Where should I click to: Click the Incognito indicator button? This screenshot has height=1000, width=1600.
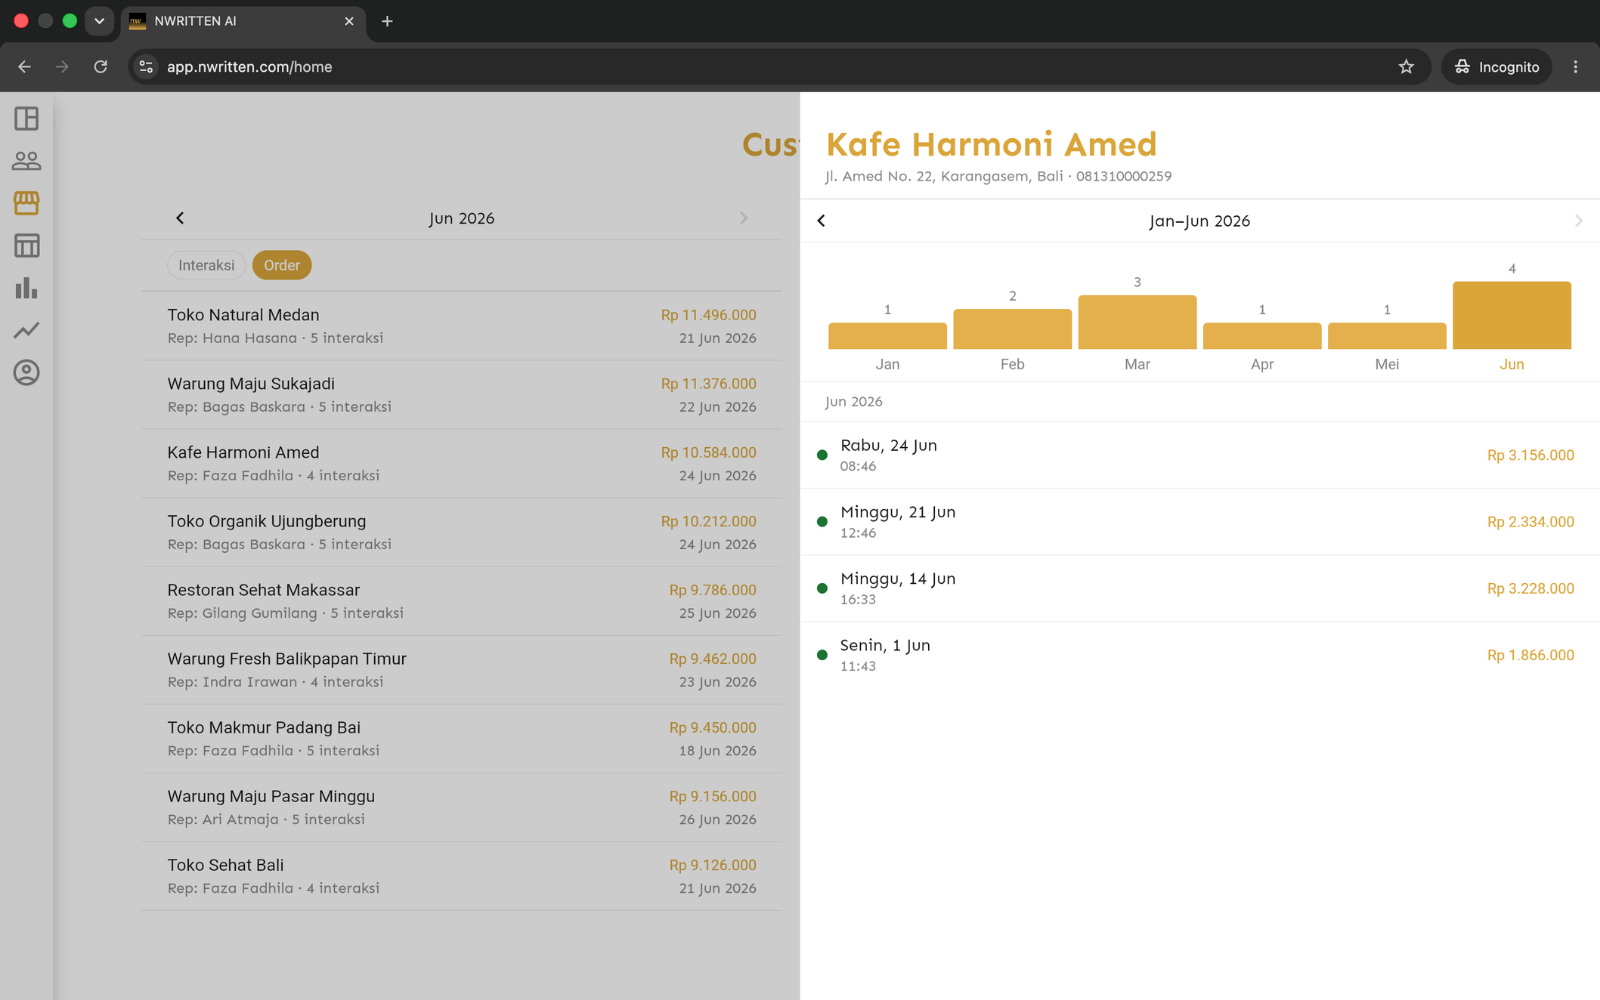1497,67
